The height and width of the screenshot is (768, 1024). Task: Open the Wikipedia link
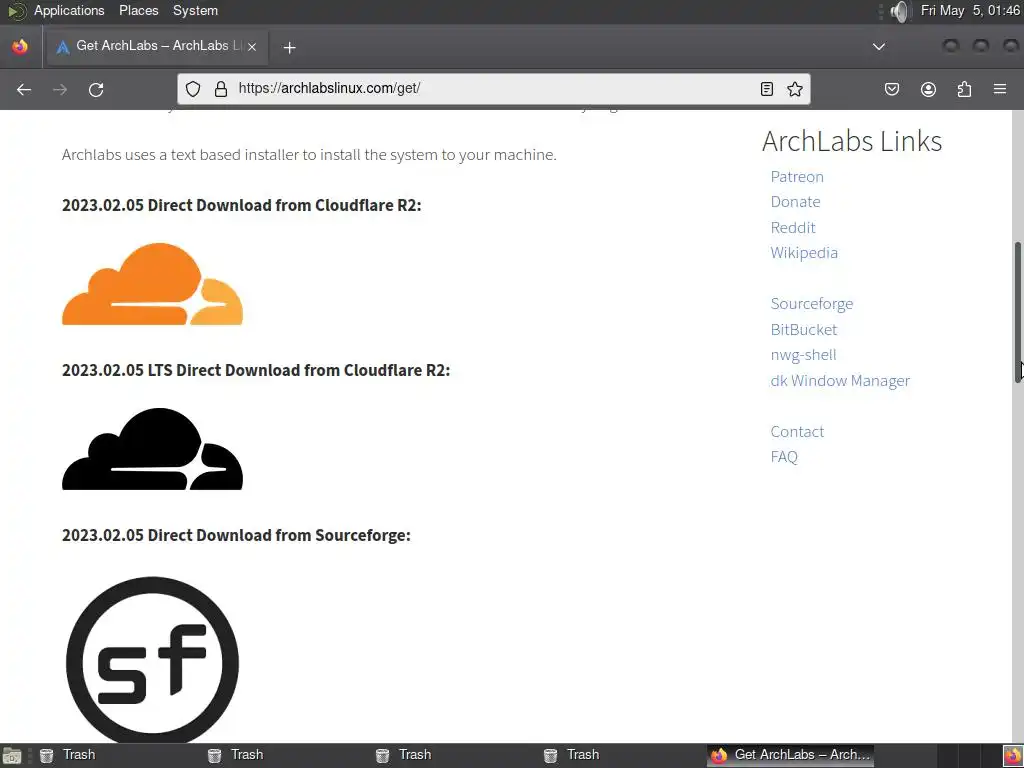point(804,253)
